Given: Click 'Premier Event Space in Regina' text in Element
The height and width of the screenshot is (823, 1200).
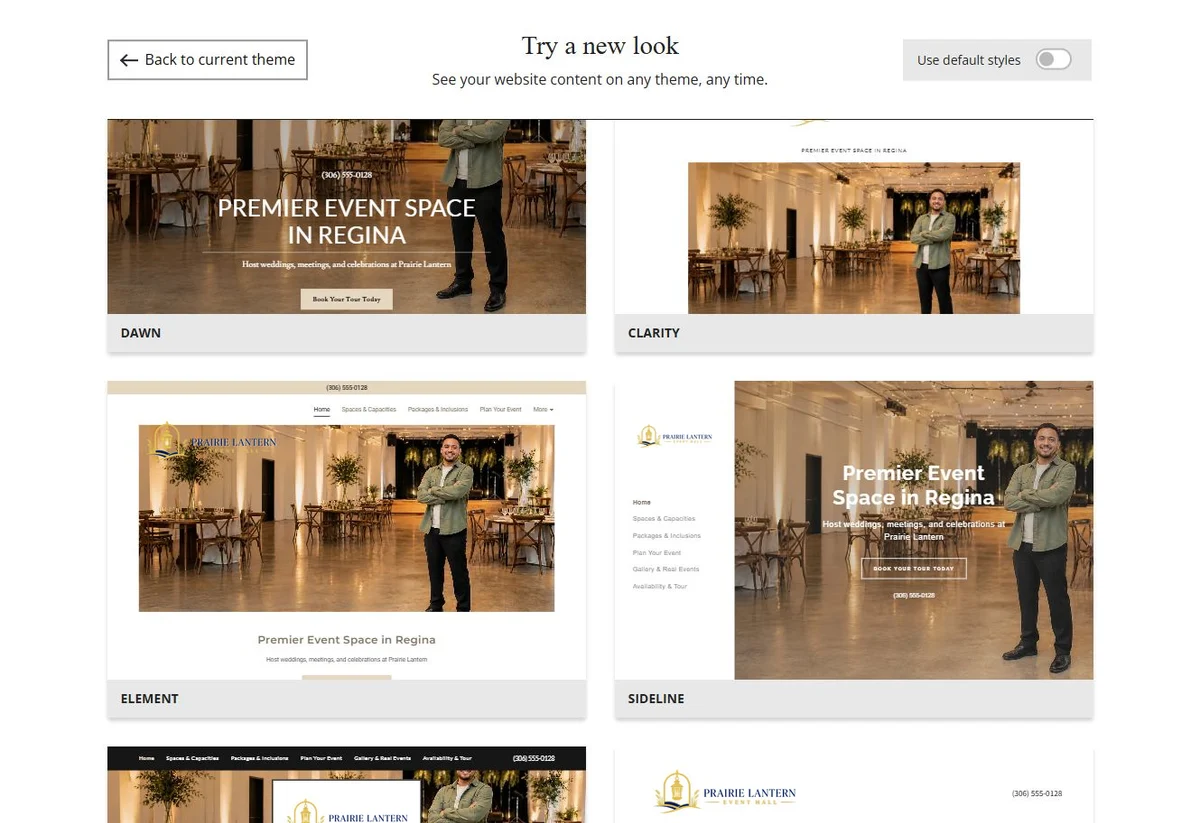Looking at the screenshot, I should 347,640.
